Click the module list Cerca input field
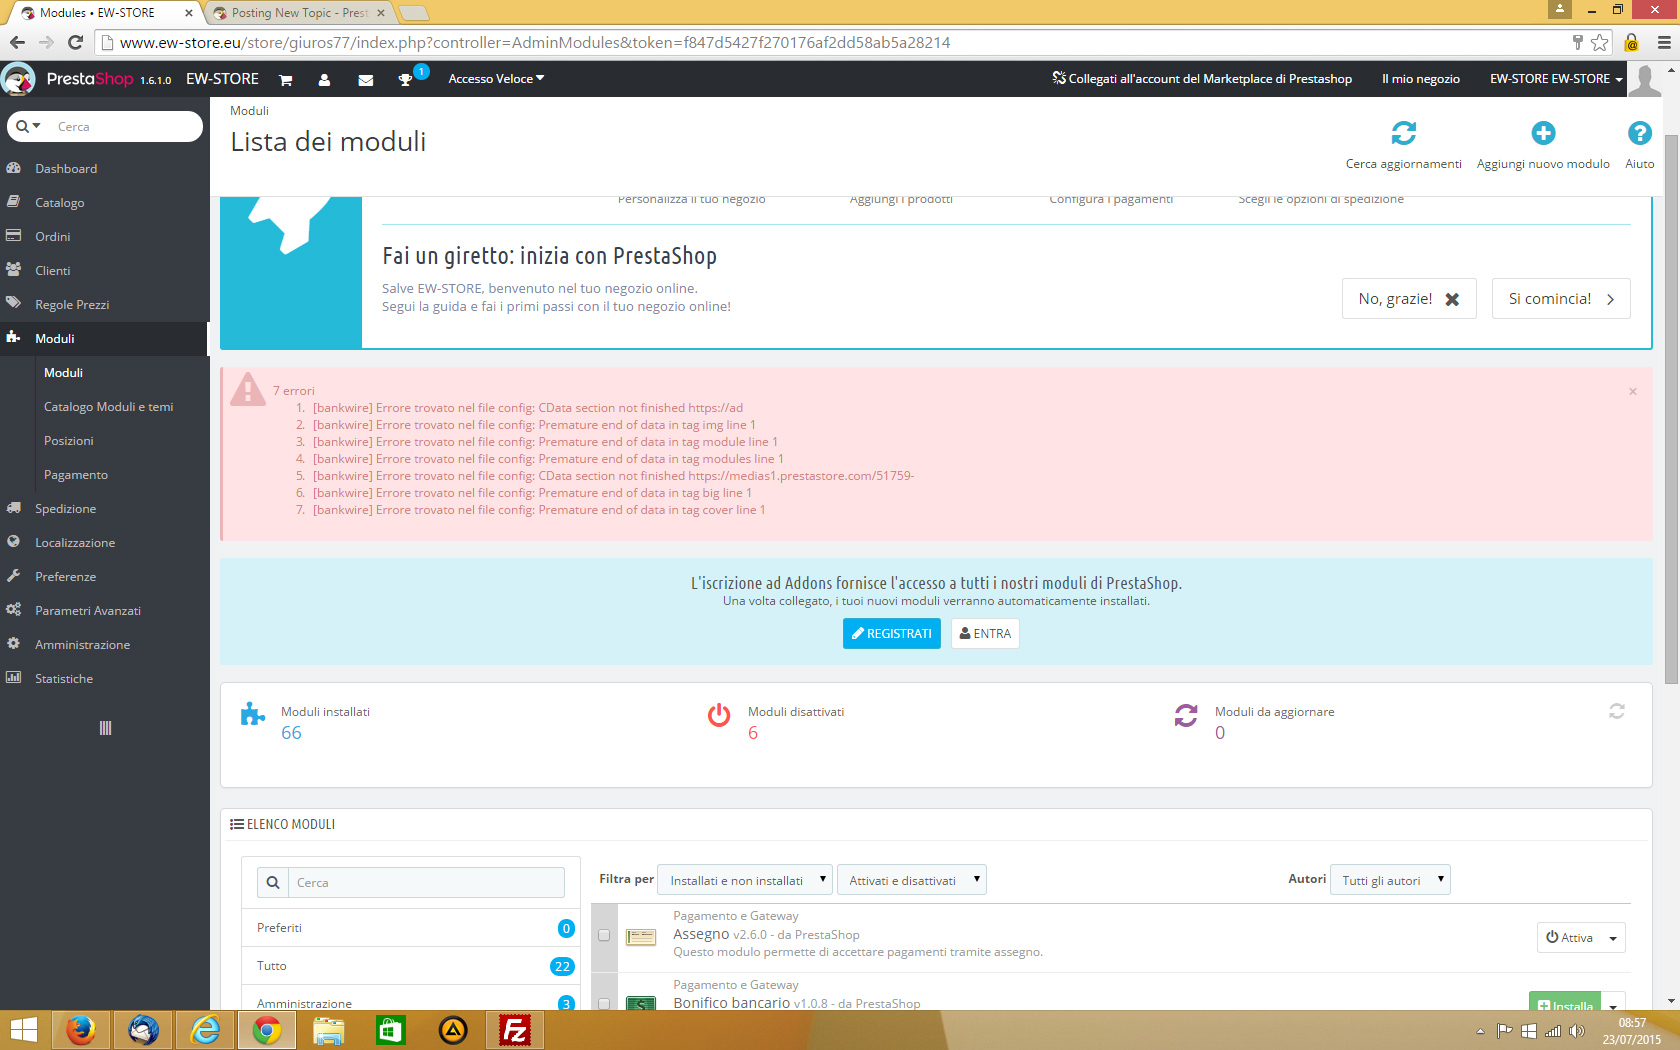The height and width of the screenshot is (1050, 1680). click(x=427, y=883)
